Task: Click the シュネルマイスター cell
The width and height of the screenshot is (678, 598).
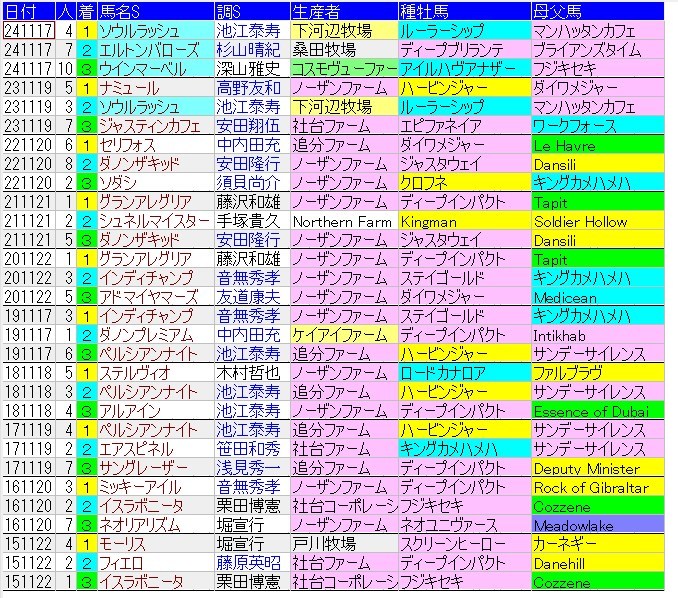Action: tap(155, 221)
